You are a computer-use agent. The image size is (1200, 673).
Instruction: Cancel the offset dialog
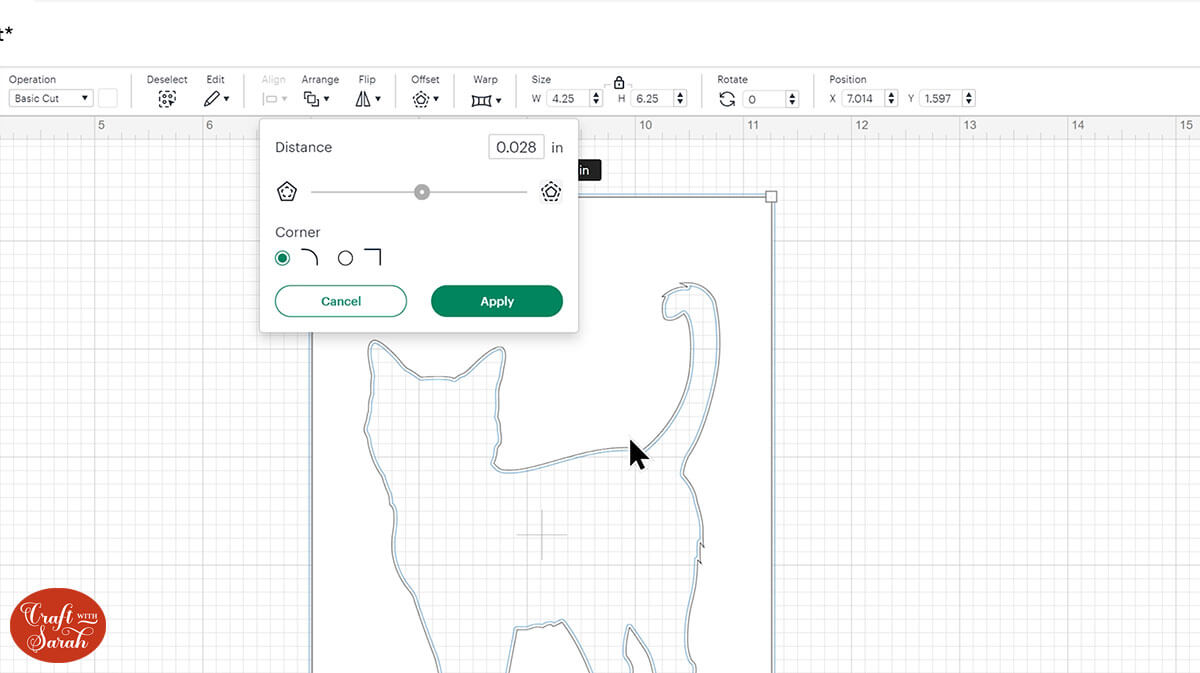(341, 301)
